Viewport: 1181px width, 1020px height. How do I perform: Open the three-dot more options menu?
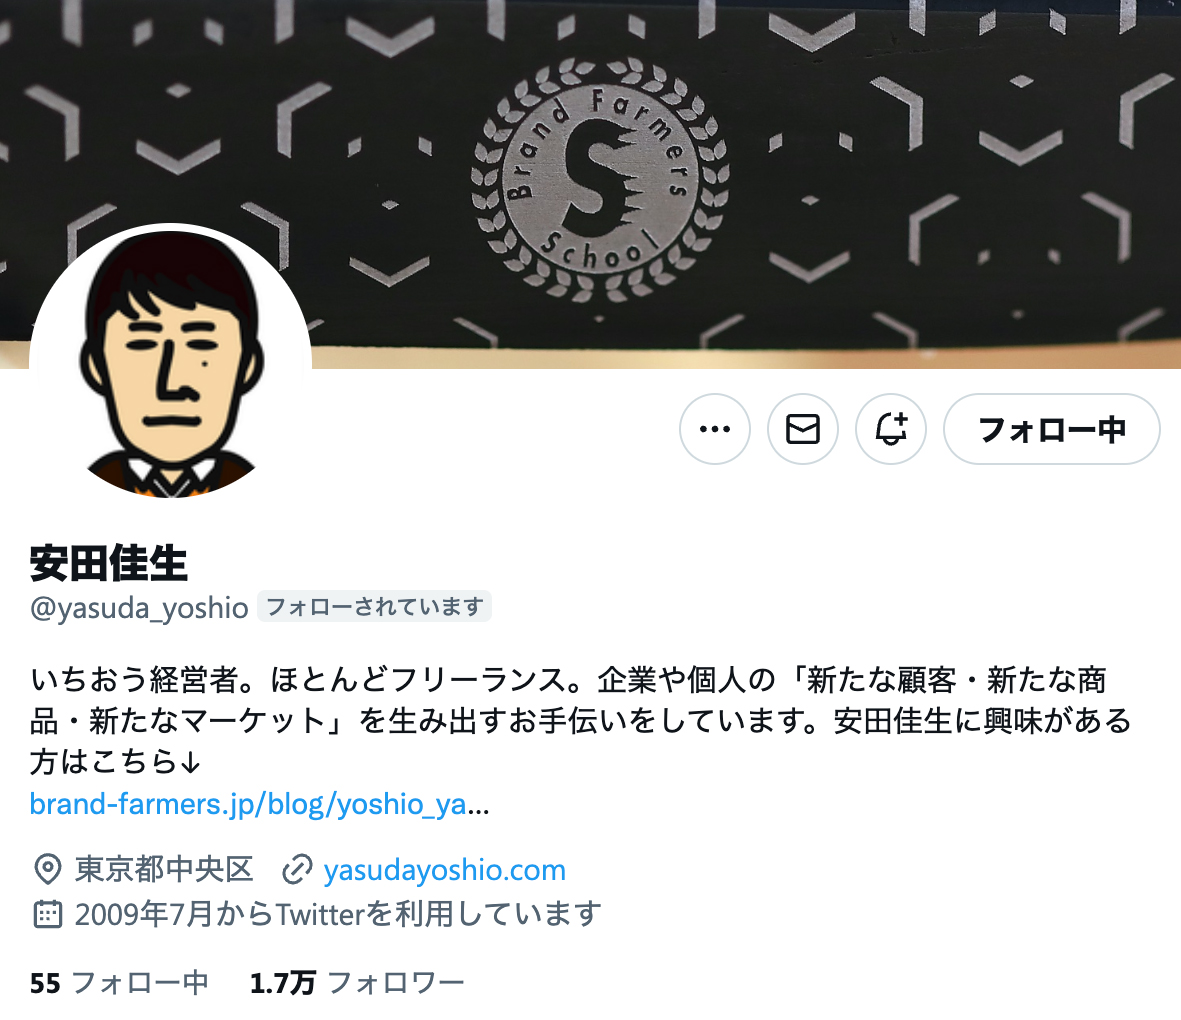[x=715, y=429]
